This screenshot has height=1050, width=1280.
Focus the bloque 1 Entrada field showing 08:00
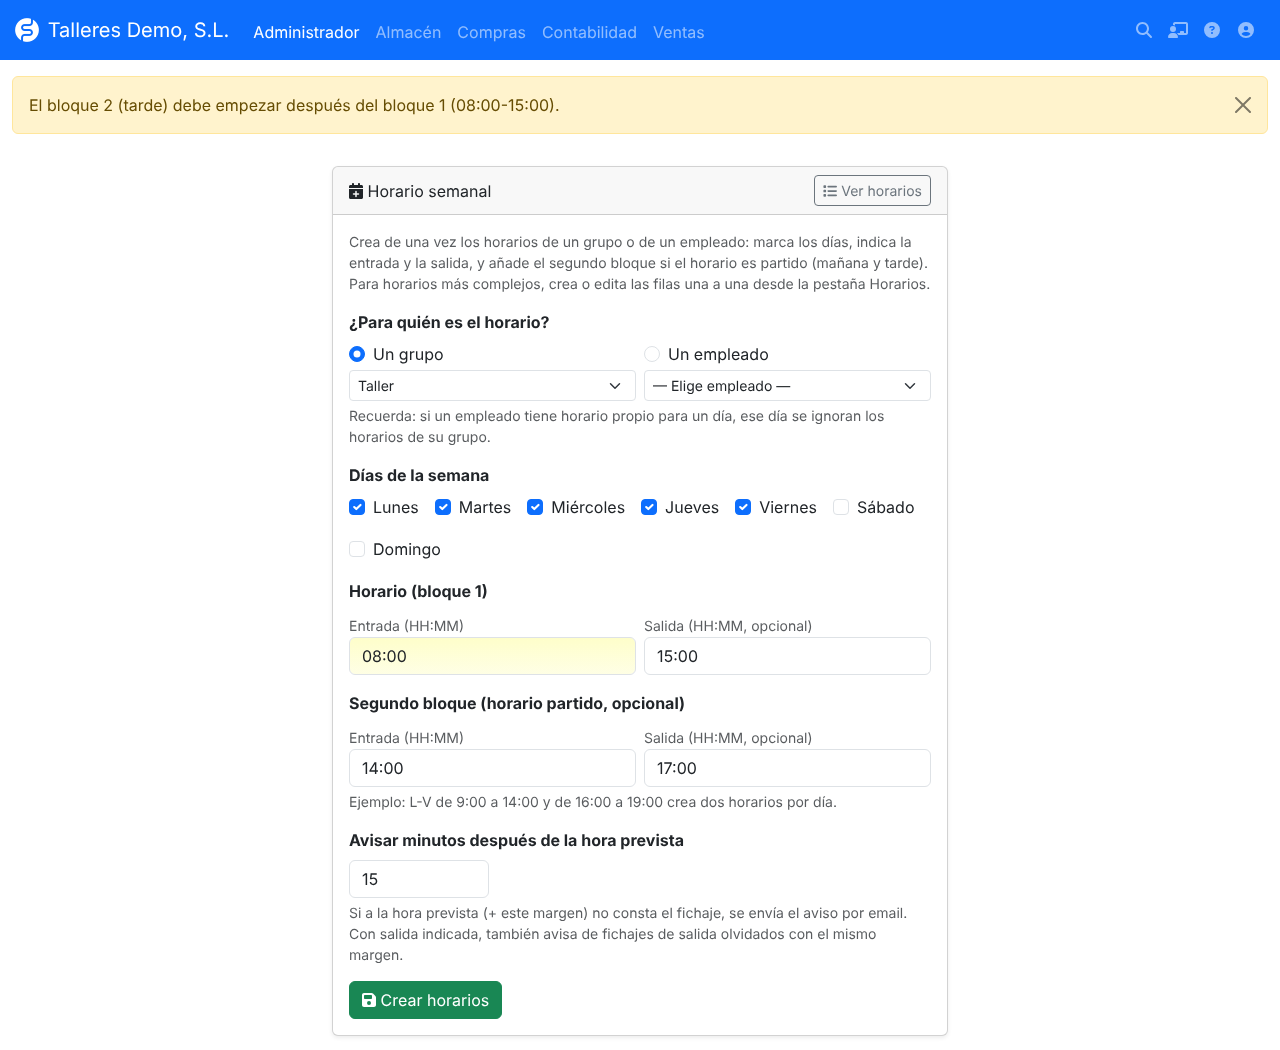click(x=492, y=656)
